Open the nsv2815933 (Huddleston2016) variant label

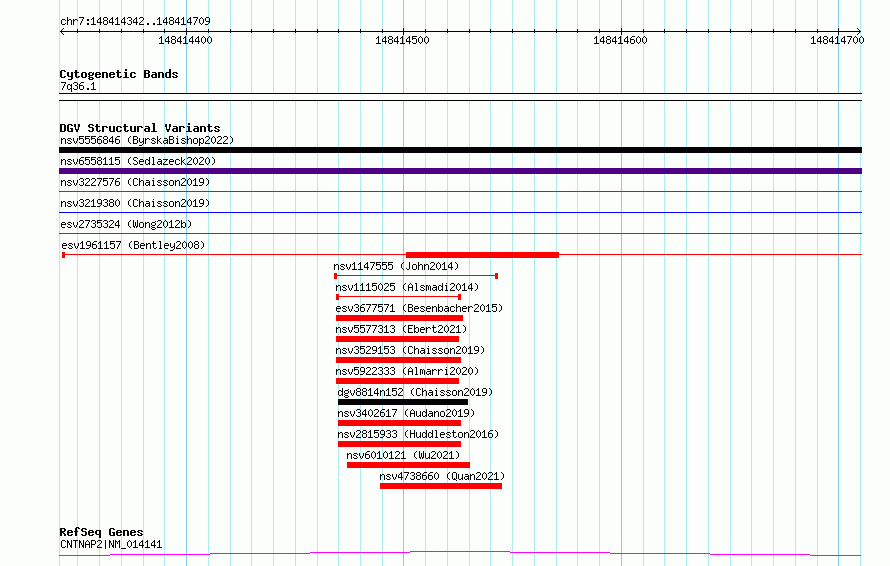[418, 435]
